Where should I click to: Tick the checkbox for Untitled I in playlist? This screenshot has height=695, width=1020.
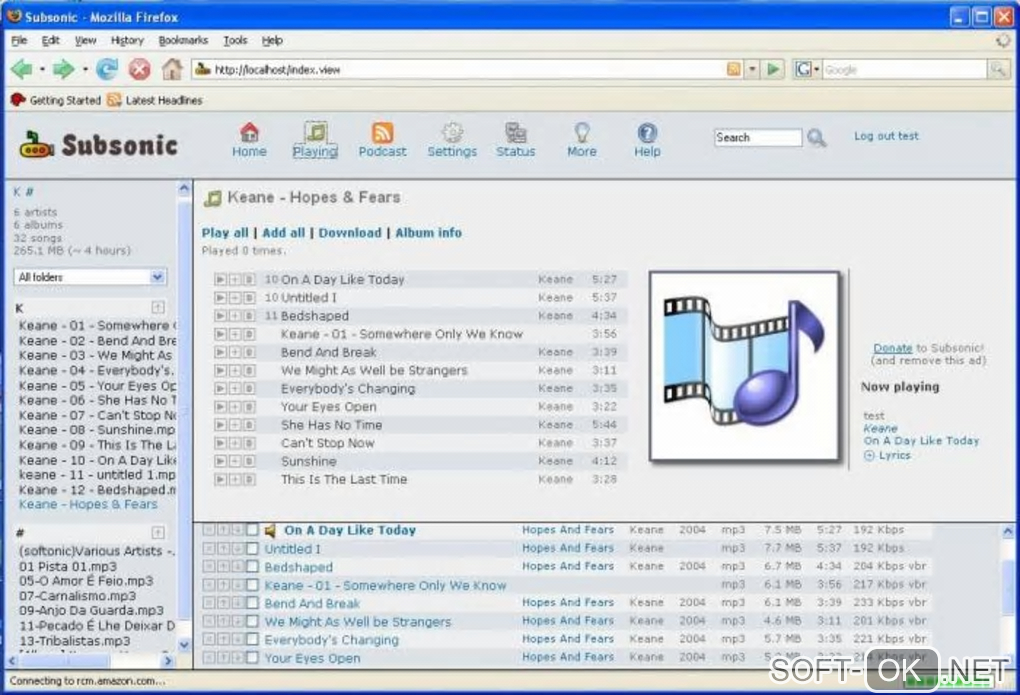pyautogui.click(x=252, y=549)
